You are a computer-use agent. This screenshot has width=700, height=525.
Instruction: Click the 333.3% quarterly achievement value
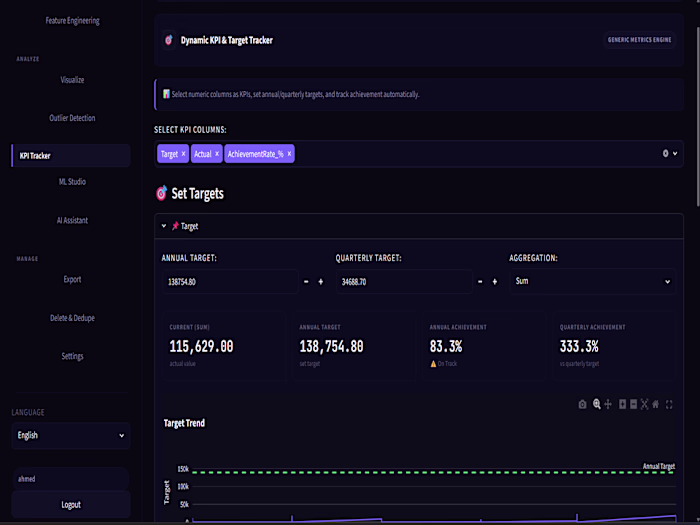pos(579,346)
